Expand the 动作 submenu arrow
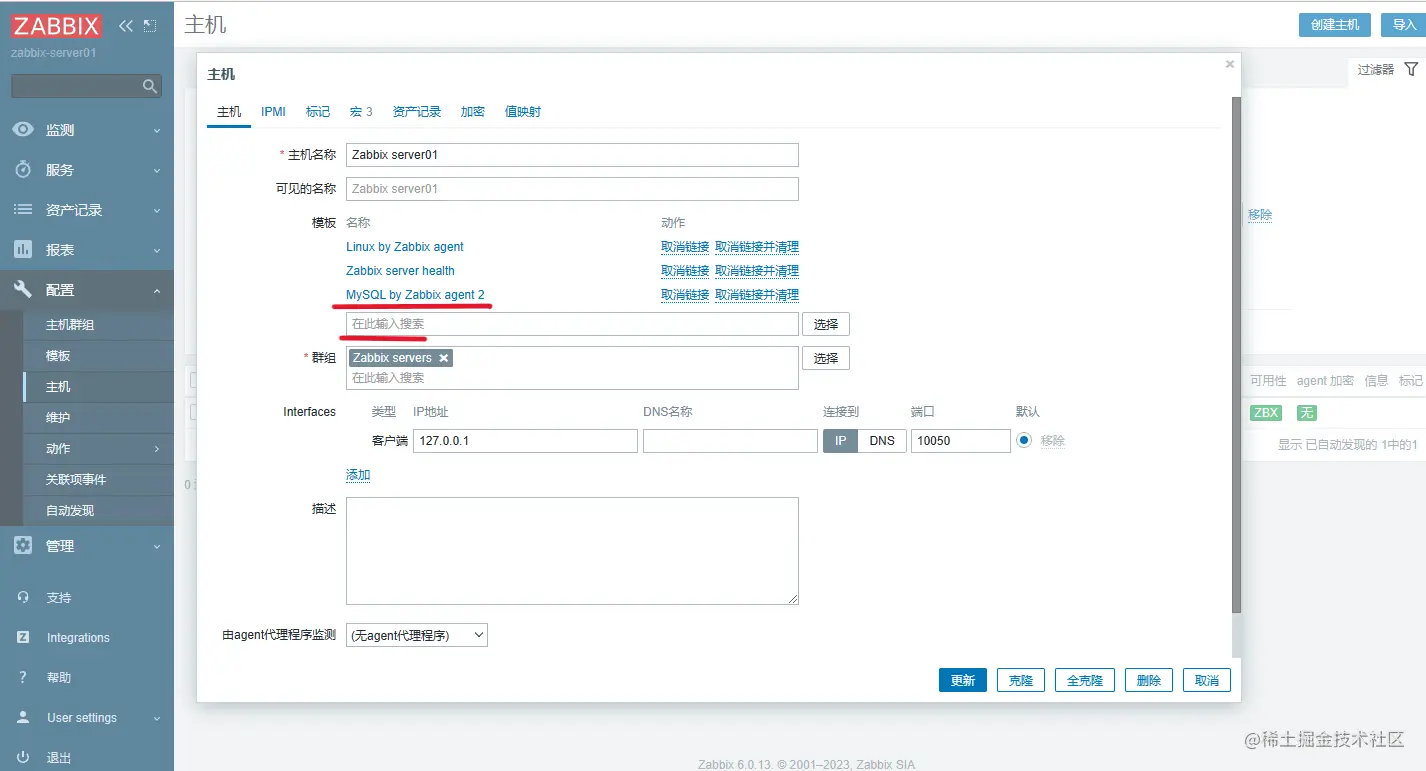 tap(157, 449)
